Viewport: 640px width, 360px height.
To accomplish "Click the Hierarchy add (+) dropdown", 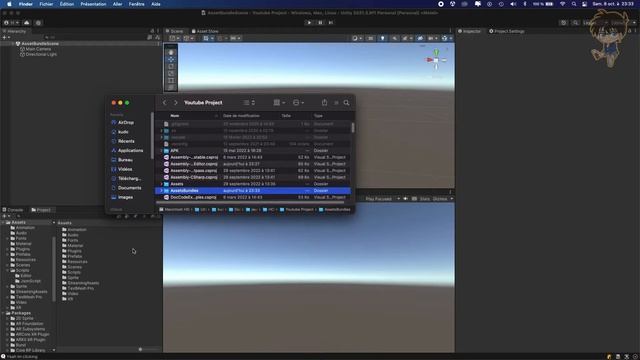I will coord(6,38).
